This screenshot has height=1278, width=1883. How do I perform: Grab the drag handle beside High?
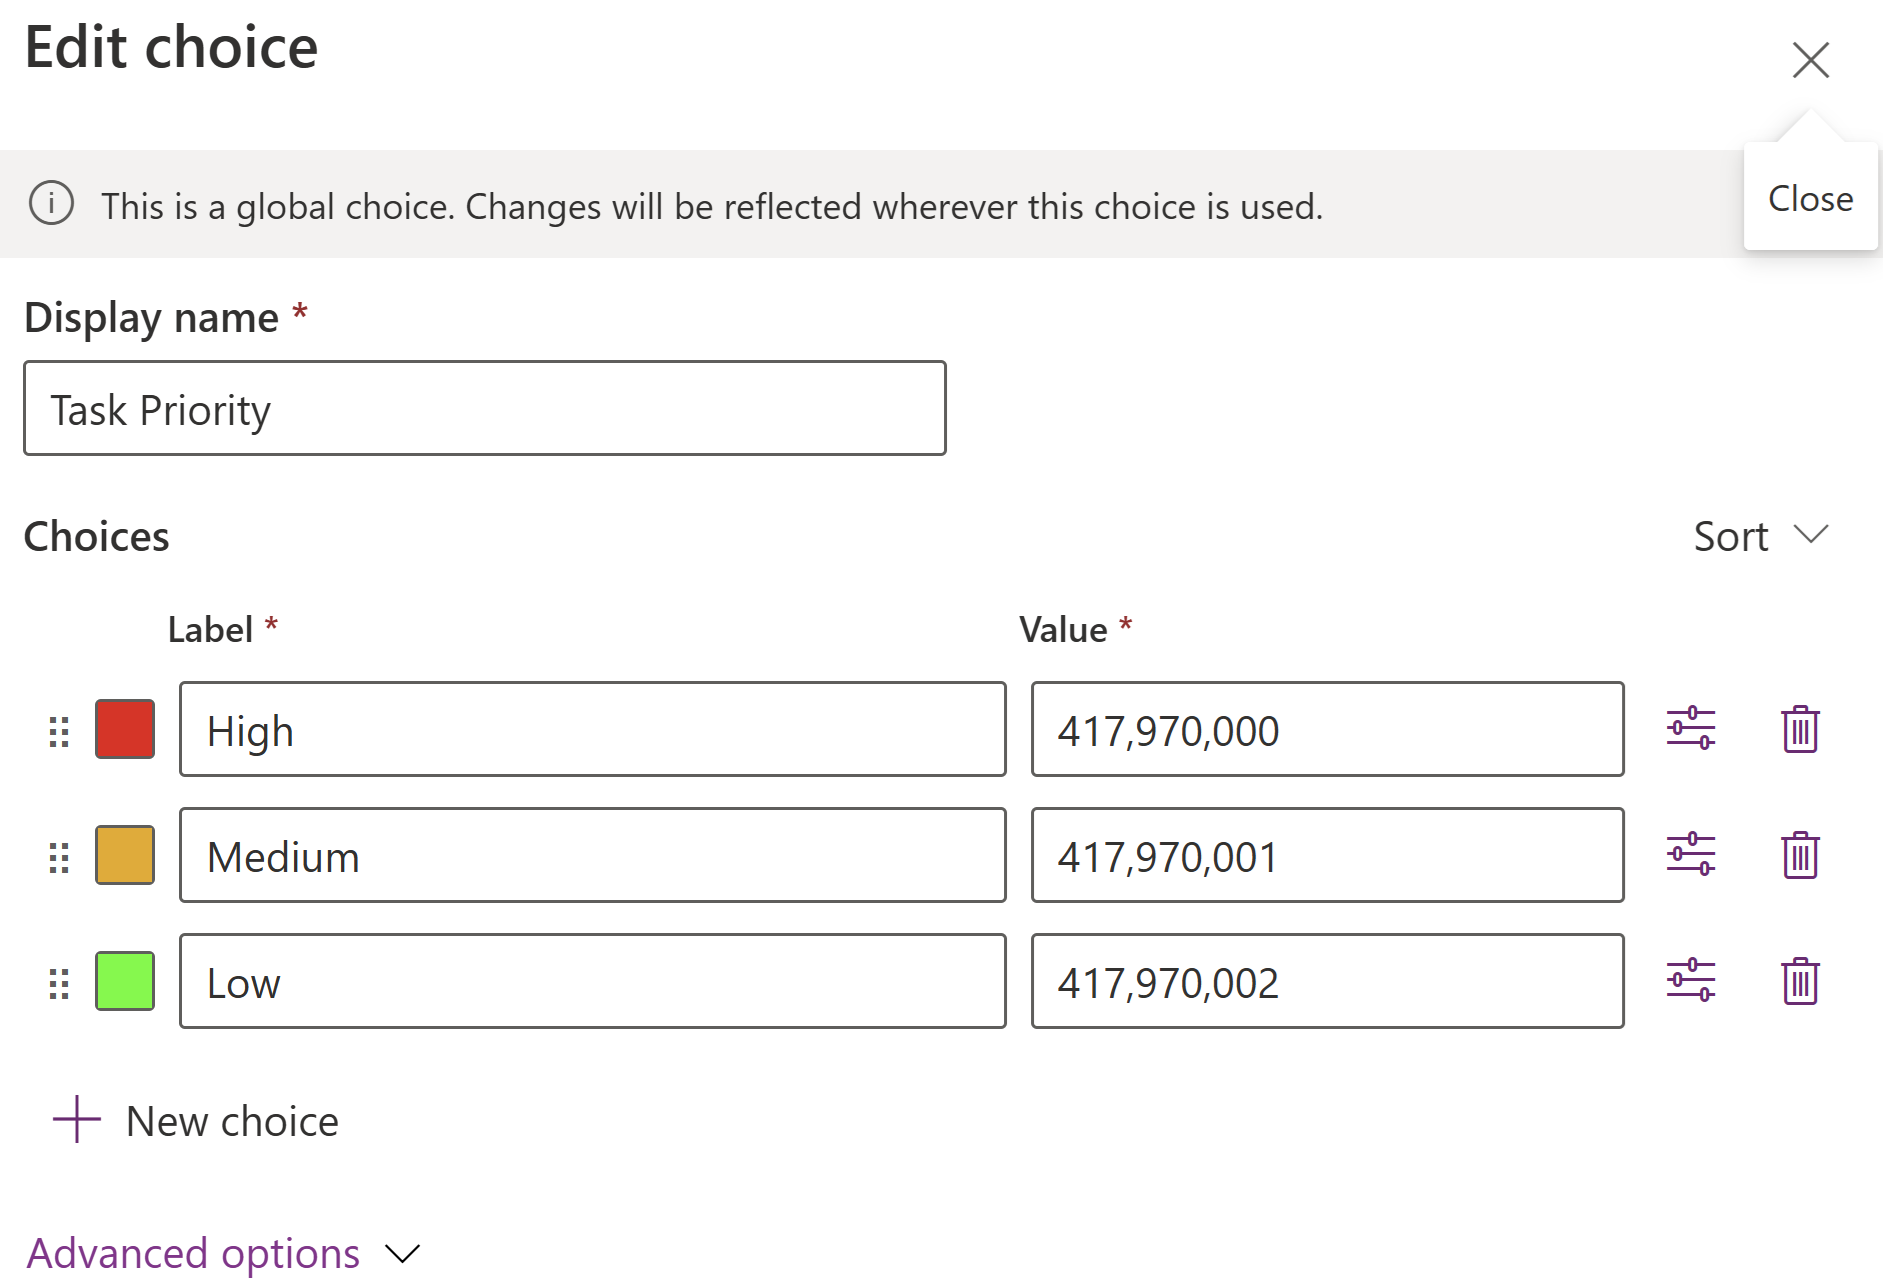click(58, 730)
